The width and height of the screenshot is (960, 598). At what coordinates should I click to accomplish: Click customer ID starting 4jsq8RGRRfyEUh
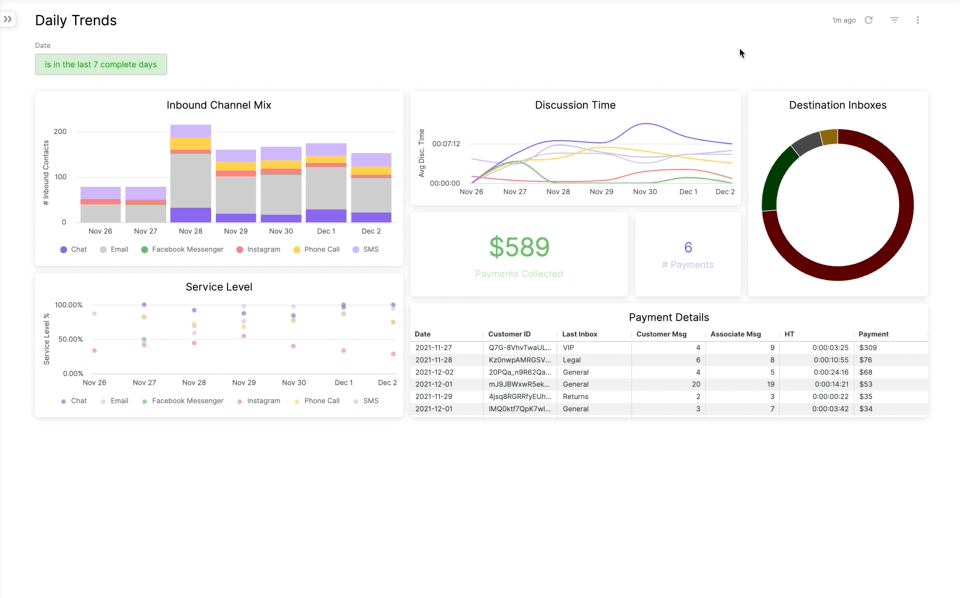520,397
